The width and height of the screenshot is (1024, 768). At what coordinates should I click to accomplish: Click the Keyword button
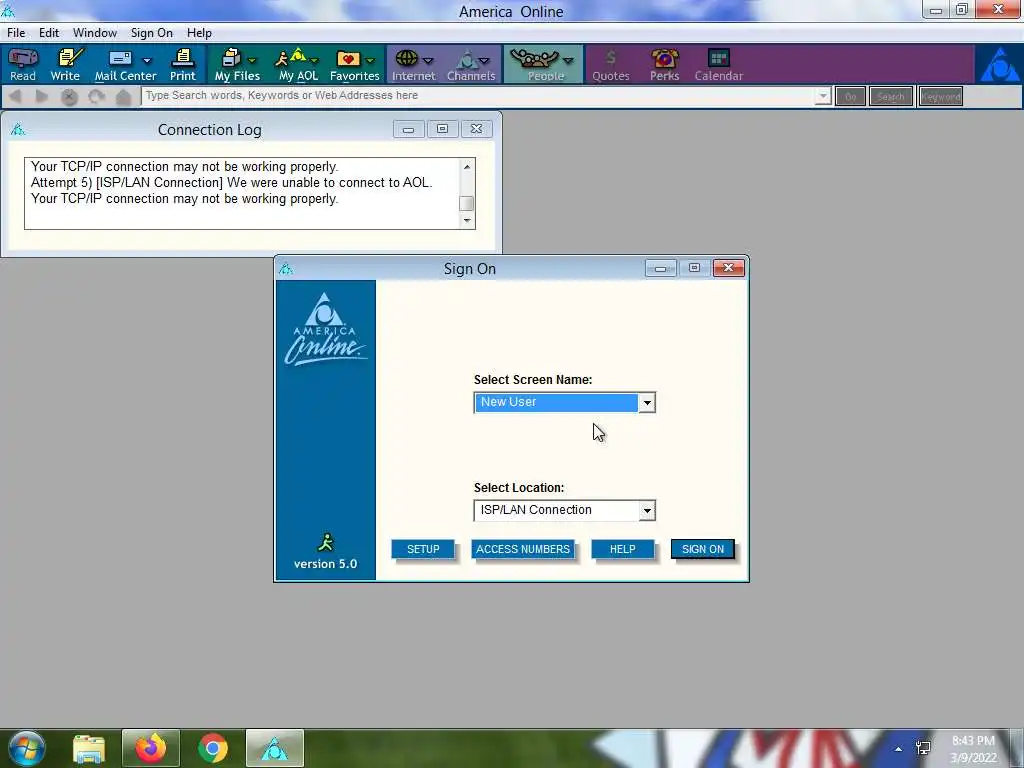pos(940,97)
